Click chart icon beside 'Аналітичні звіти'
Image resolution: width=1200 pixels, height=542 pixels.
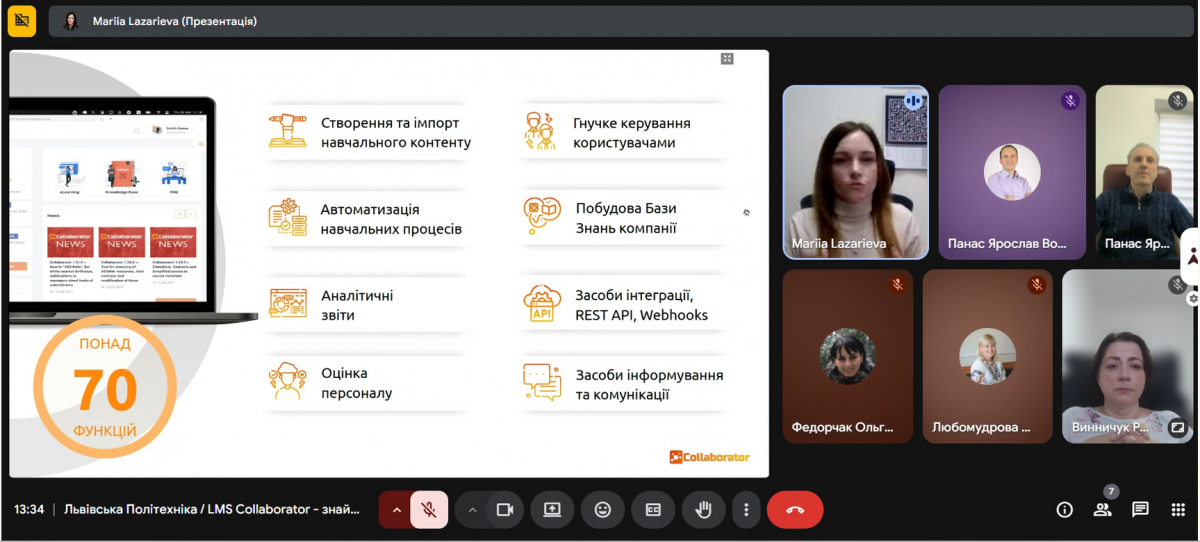click(287, 304)
